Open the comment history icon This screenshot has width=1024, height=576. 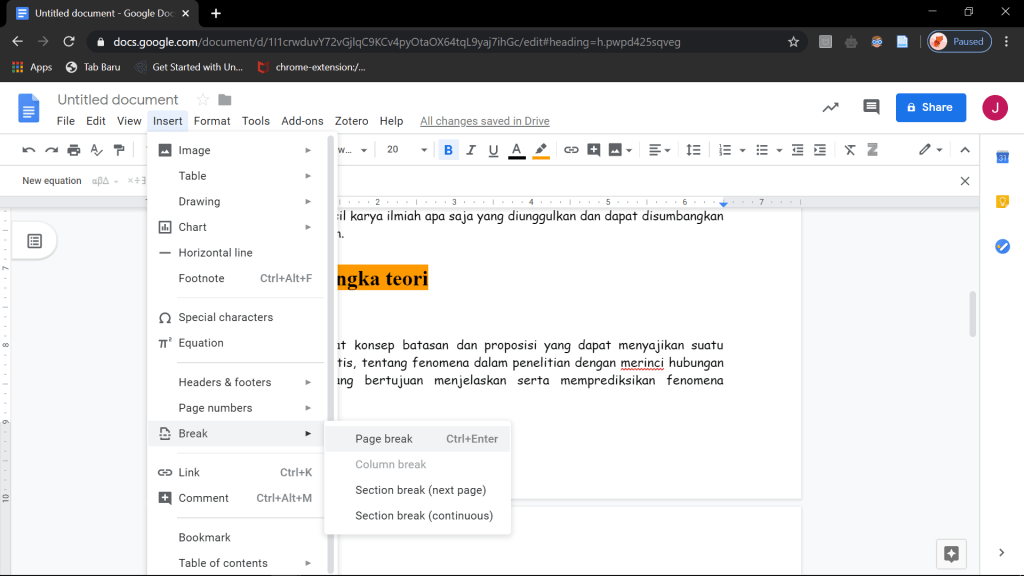point(871,107)
